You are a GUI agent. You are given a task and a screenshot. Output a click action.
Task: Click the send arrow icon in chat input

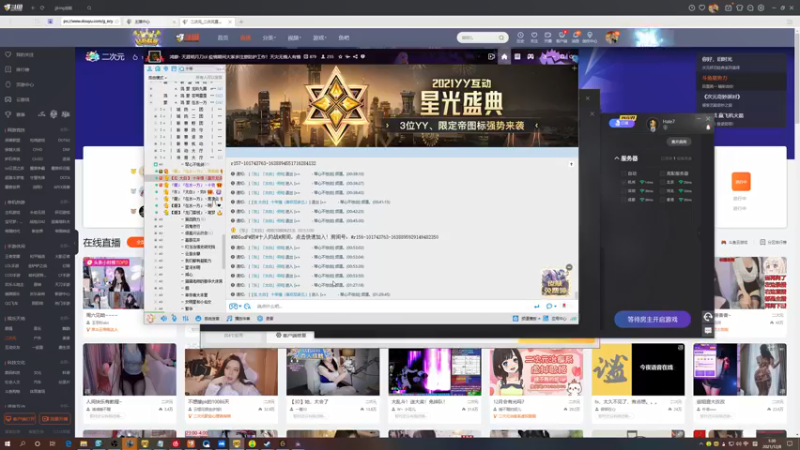pos(537,306)
